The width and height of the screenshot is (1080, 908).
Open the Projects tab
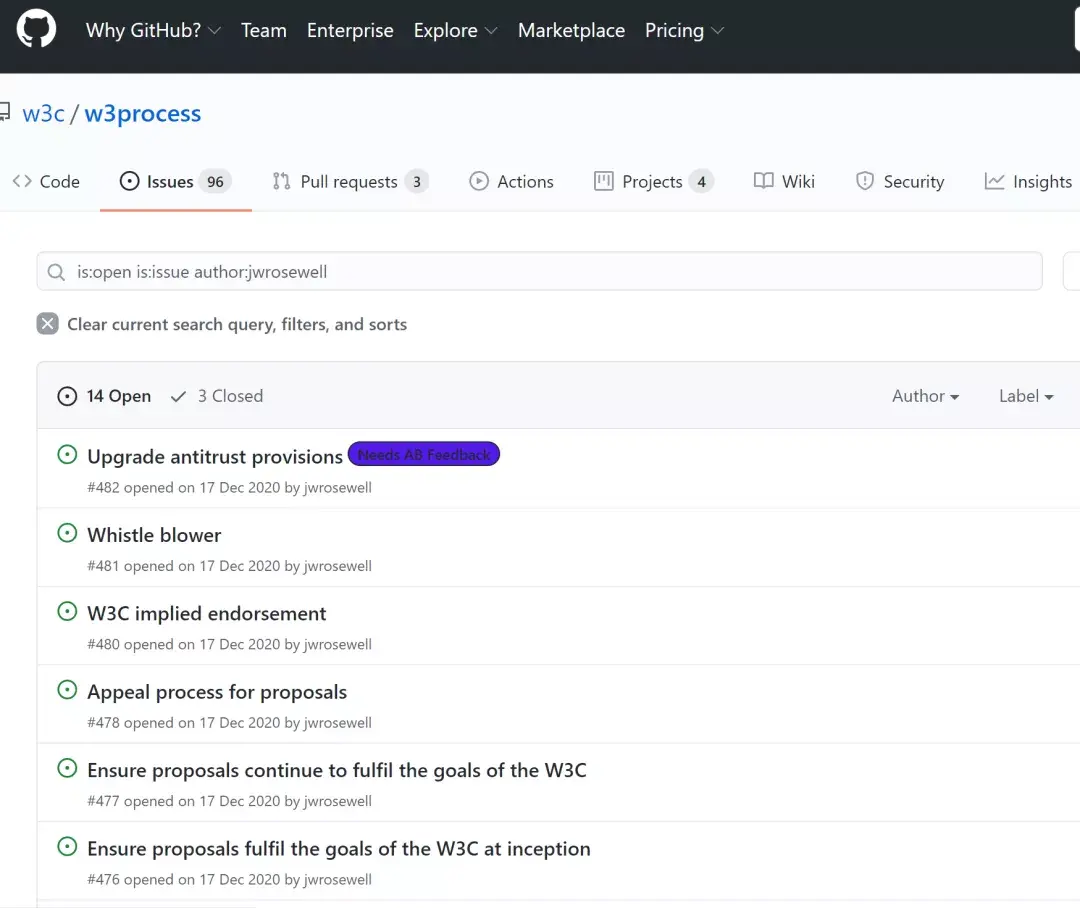[652, 181]
